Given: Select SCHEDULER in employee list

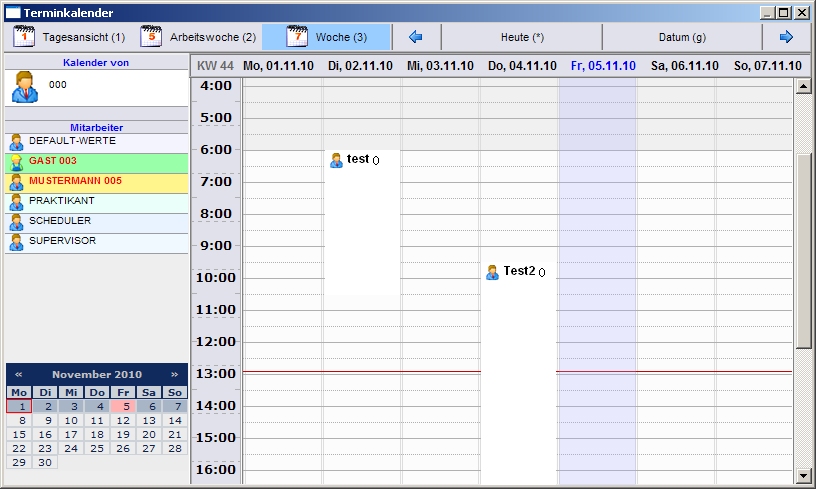Looking at the screenshot, I should [x=60, y=221].
